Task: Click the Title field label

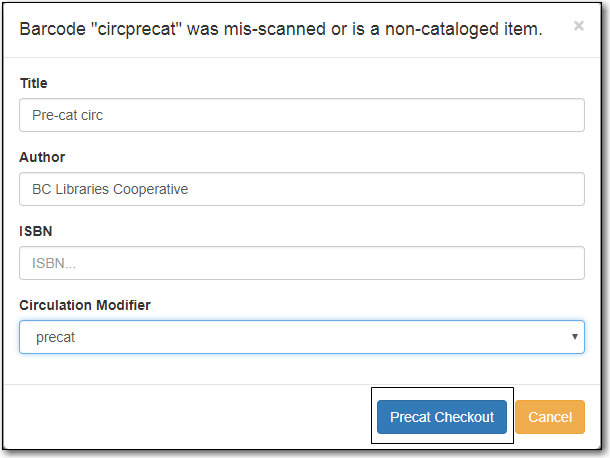Action: point(33,83)
